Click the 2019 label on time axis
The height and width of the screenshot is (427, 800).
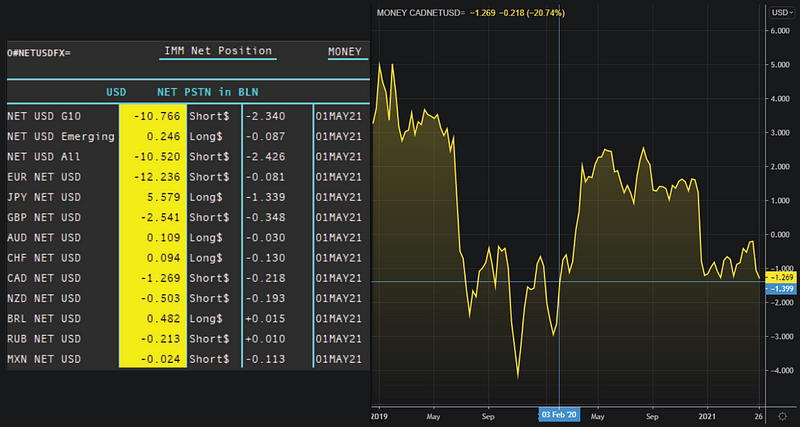click(380, 415)
